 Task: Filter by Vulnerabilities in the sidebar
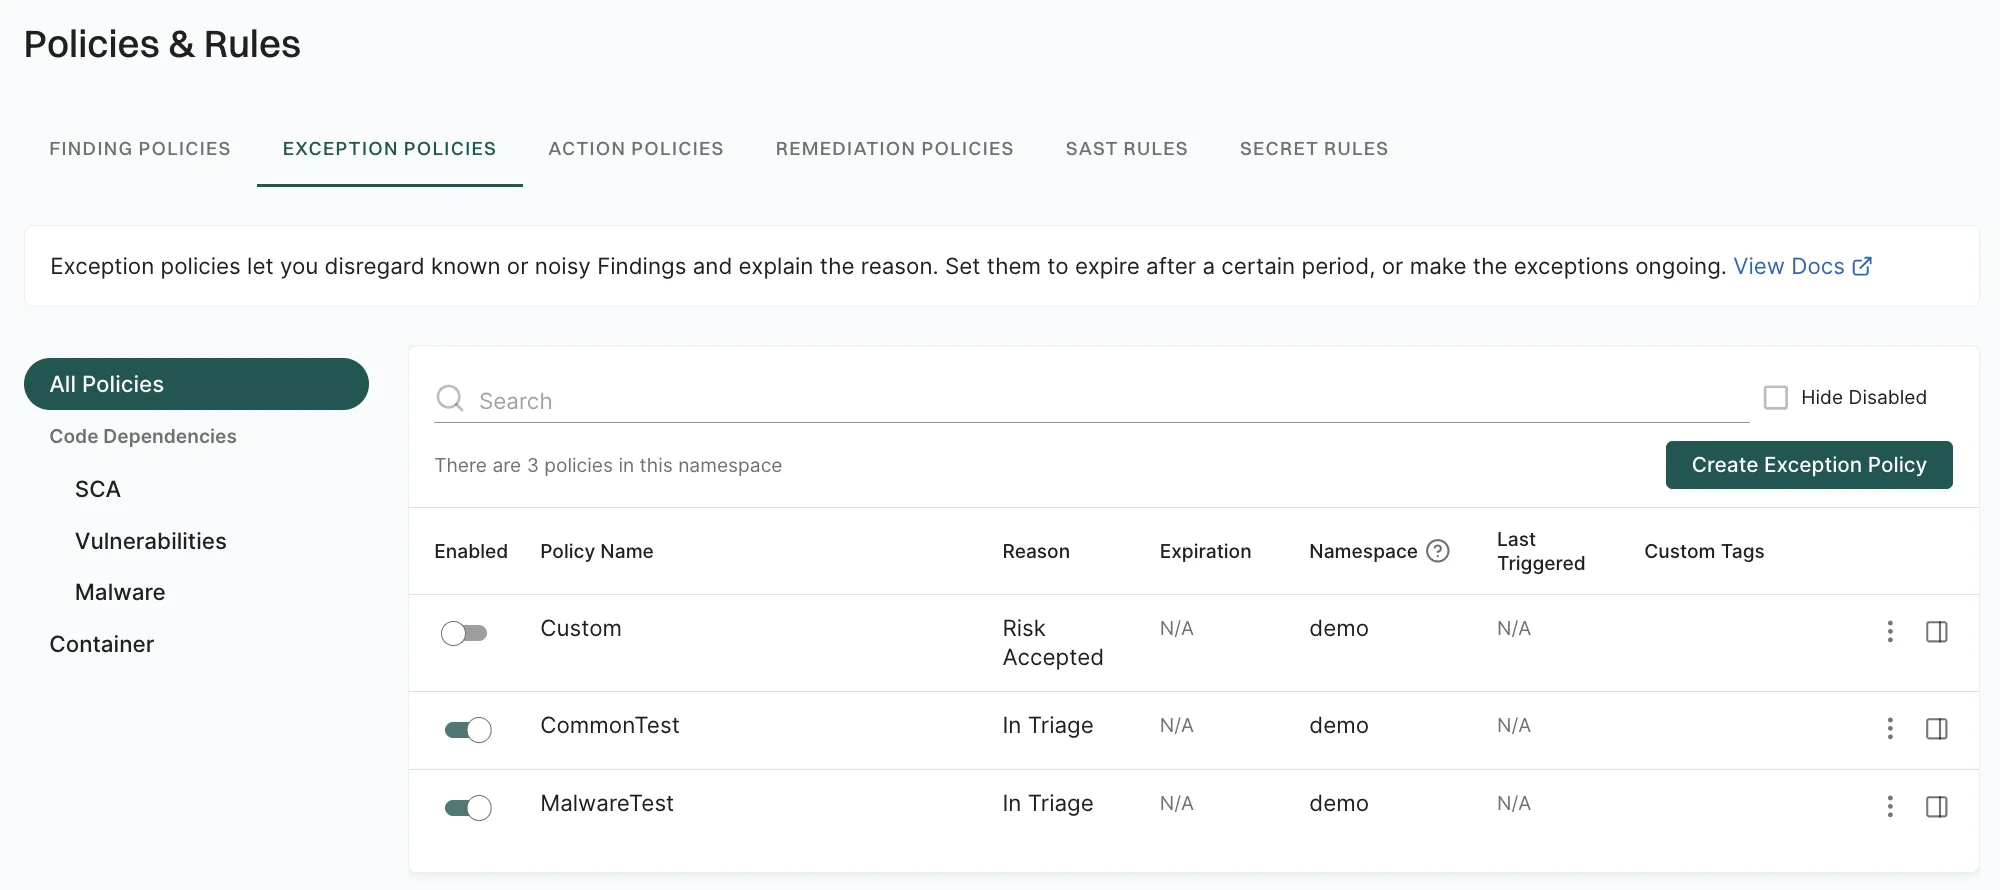pos(151,541)
